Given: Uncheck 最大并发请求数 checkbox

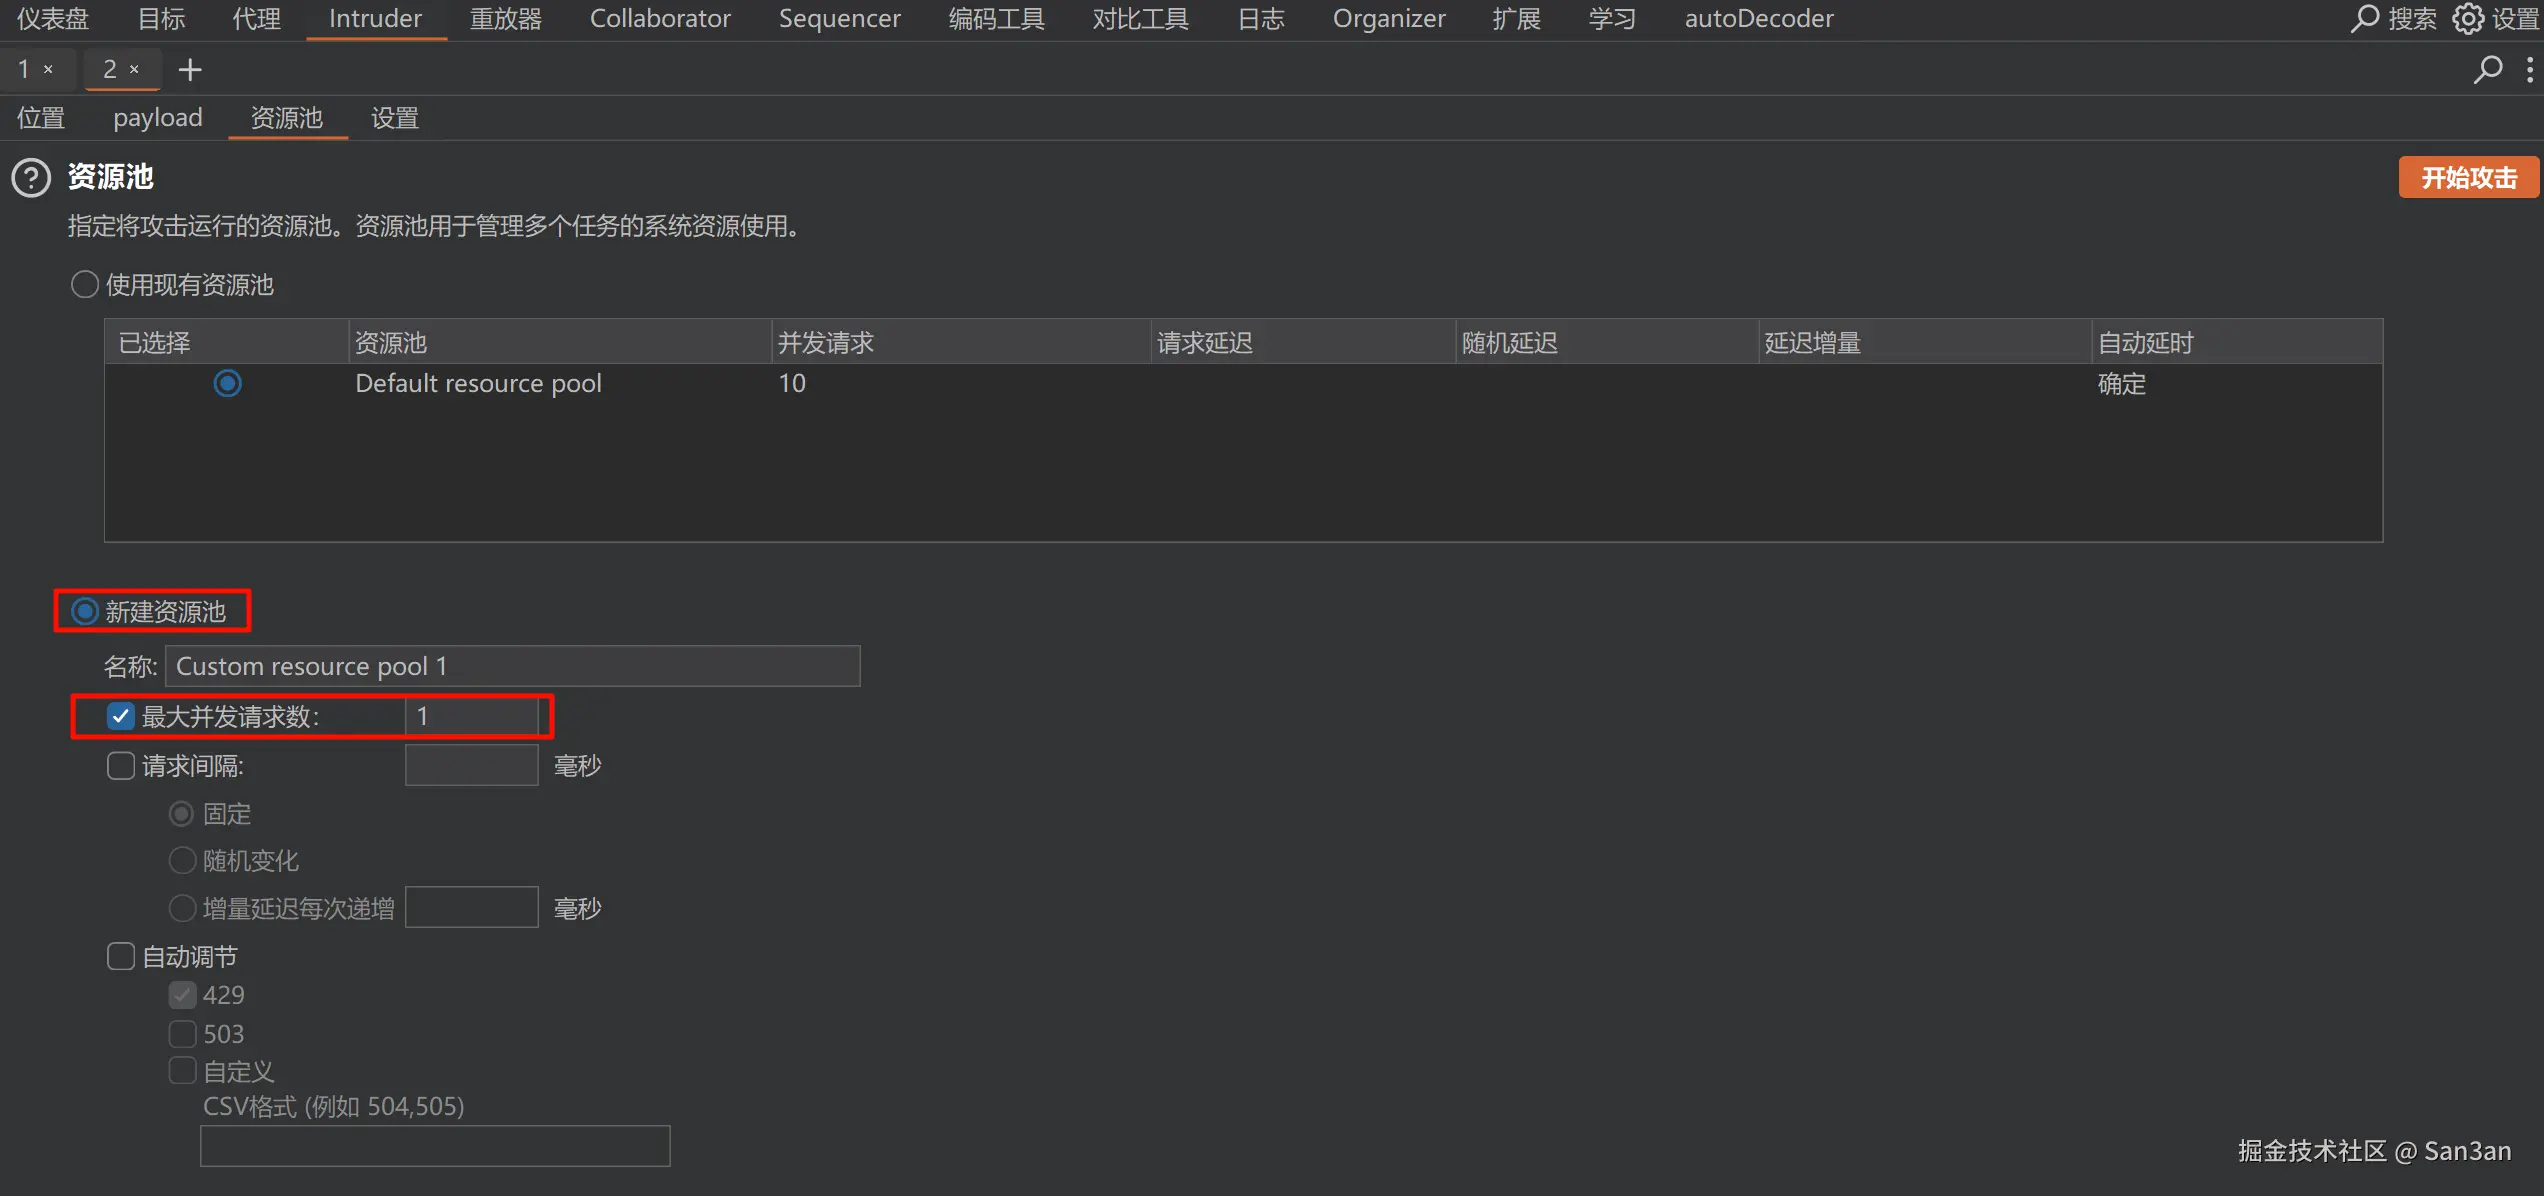Looking at the screenshot, I should 121,716.
